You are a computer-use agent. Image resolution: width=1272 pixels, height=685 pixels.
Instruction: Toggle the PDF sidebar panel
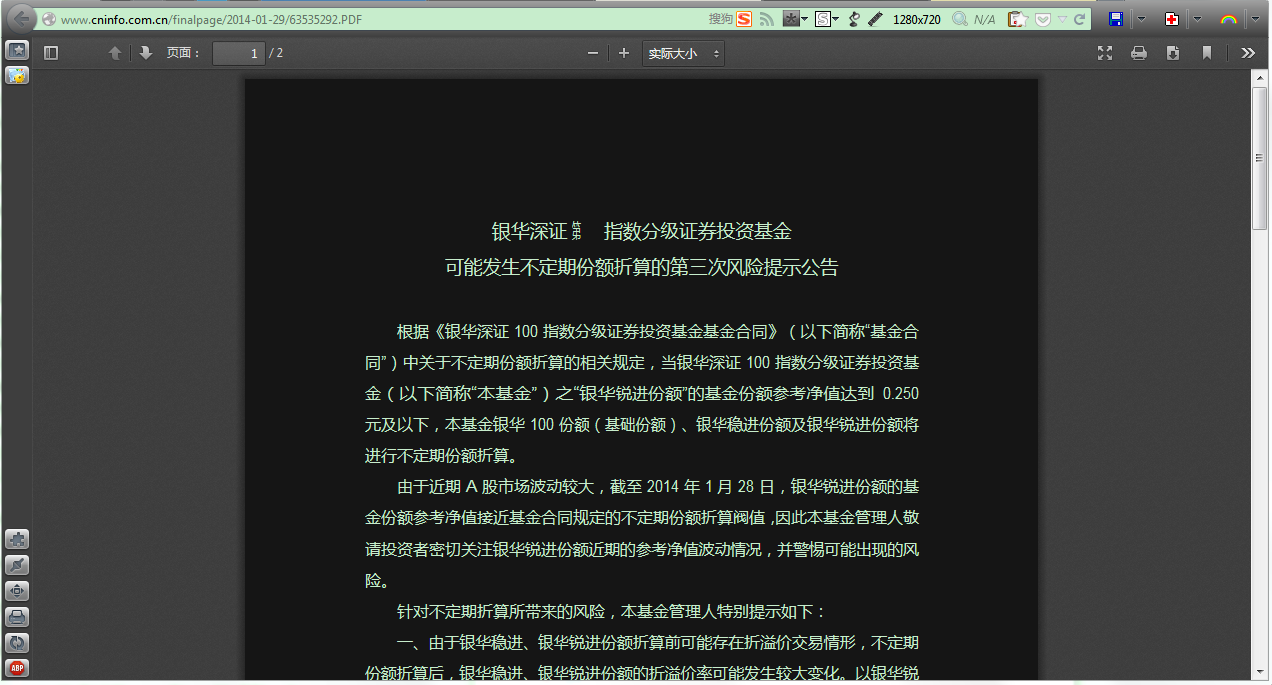51,53
